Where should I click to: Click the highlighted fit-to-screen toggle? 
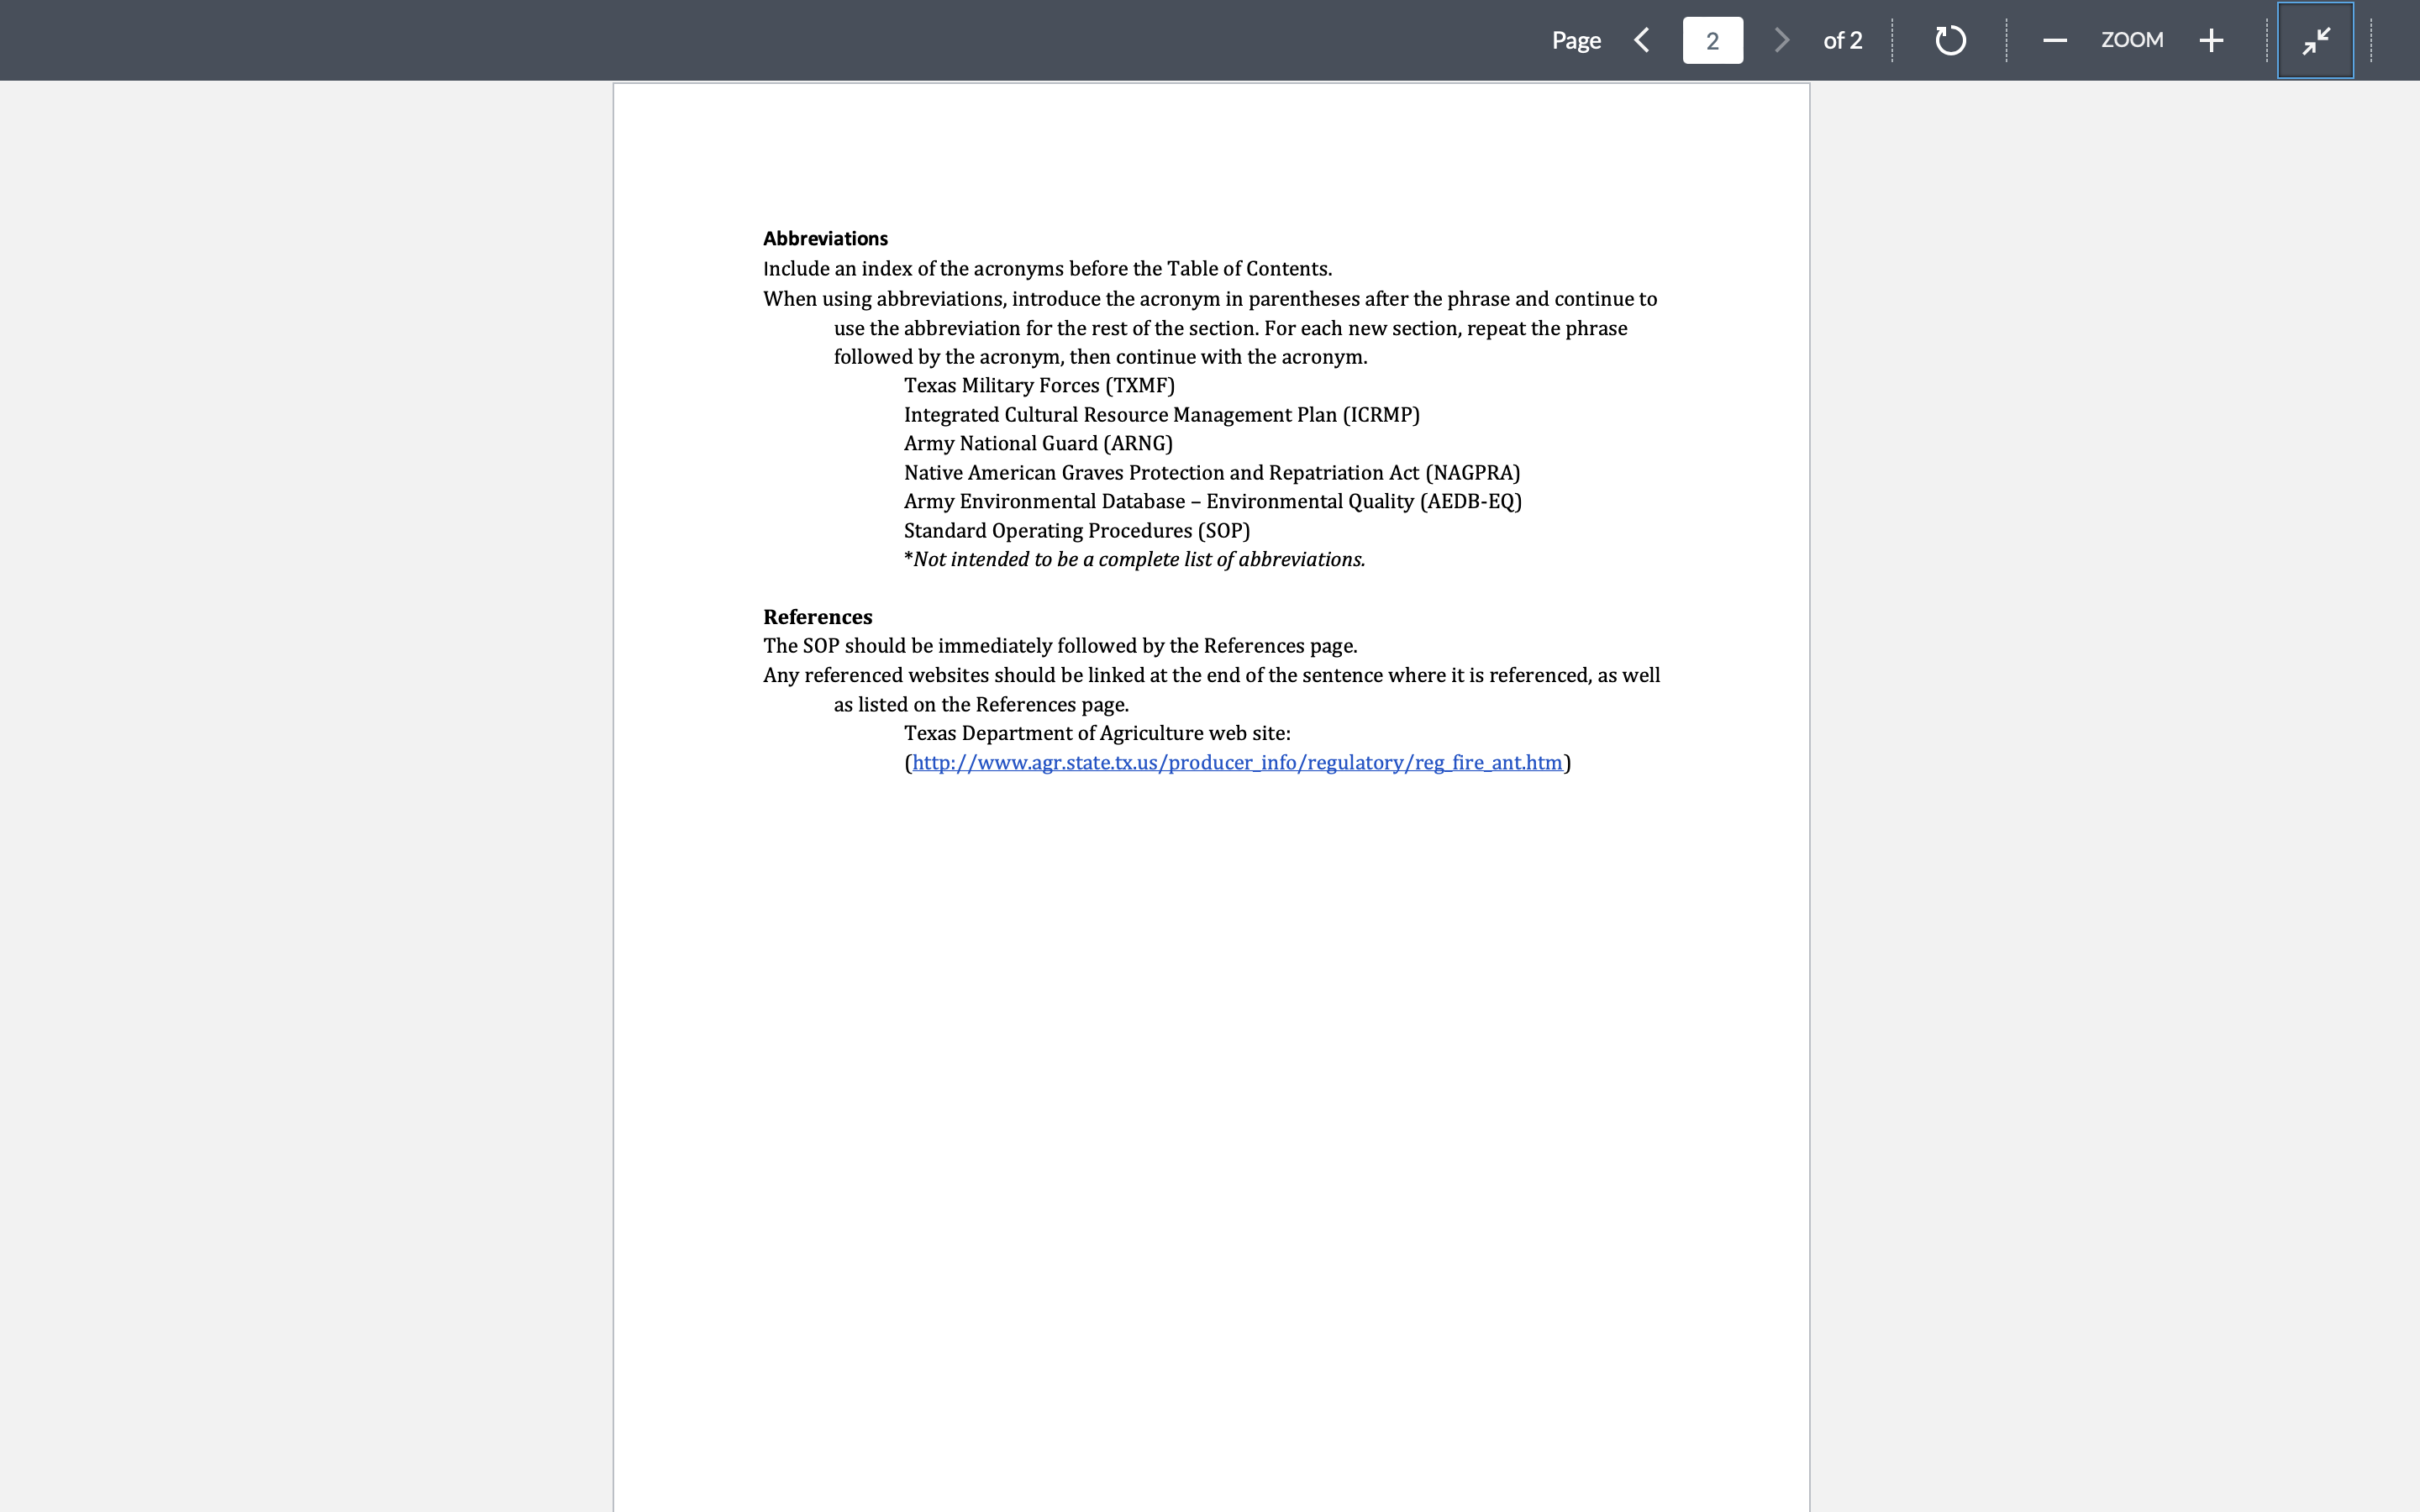tap(2314, 40)
